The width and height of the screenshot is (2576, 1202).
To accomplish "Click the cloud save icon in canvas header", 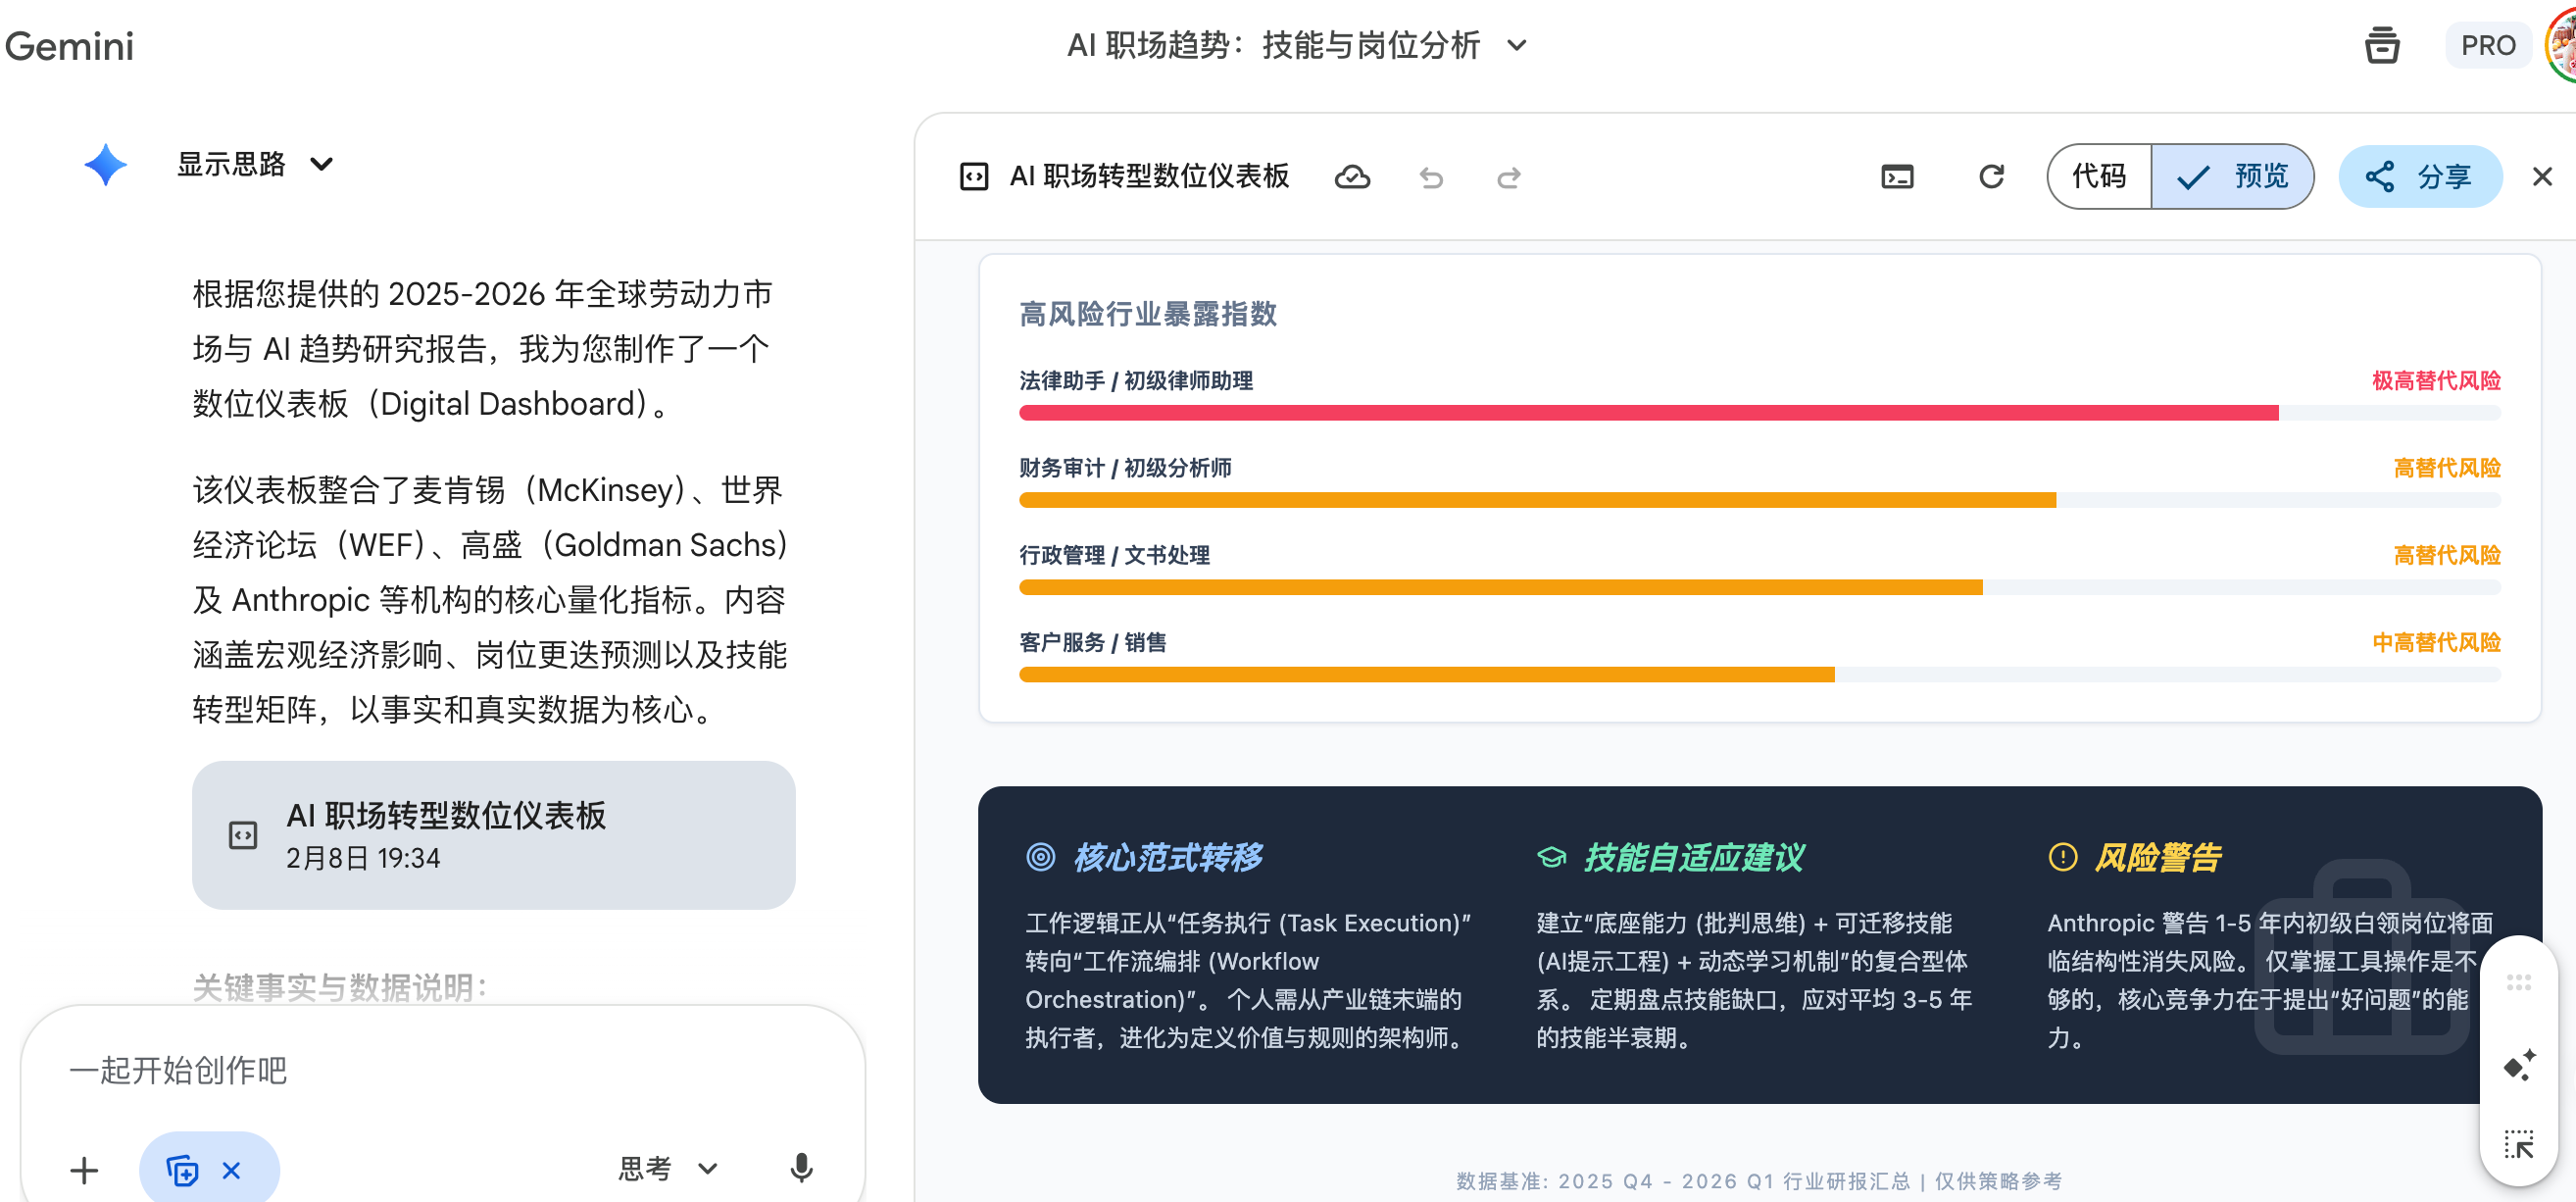I will point(1352,177).
